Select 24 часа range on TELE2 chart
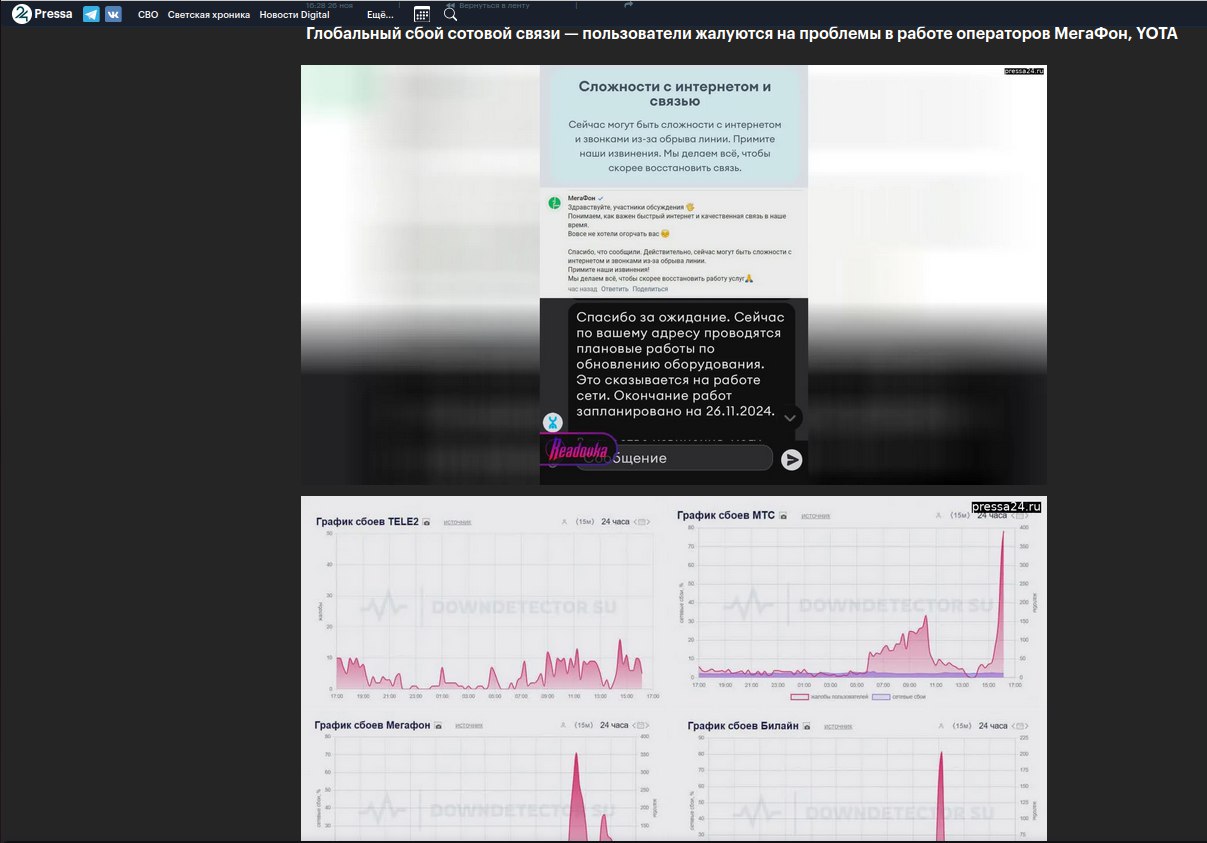Screen dimensions: 1207x843 615,521
